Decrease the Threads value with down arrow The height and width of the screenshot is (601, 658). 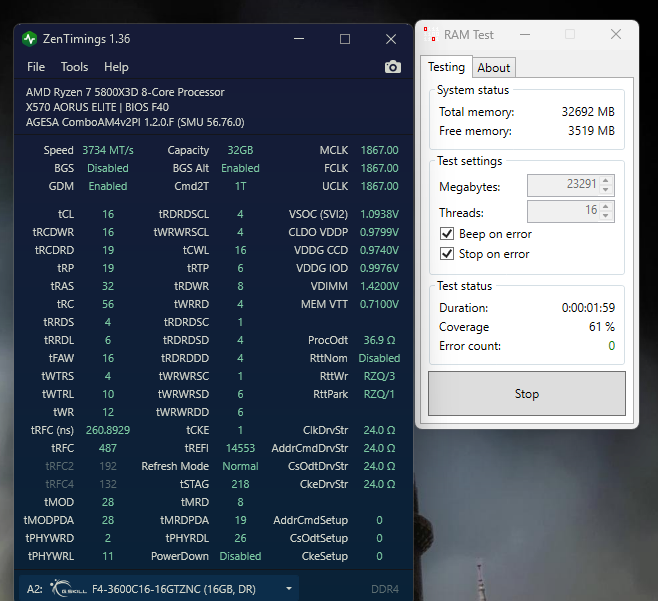[x=606, y=216]
